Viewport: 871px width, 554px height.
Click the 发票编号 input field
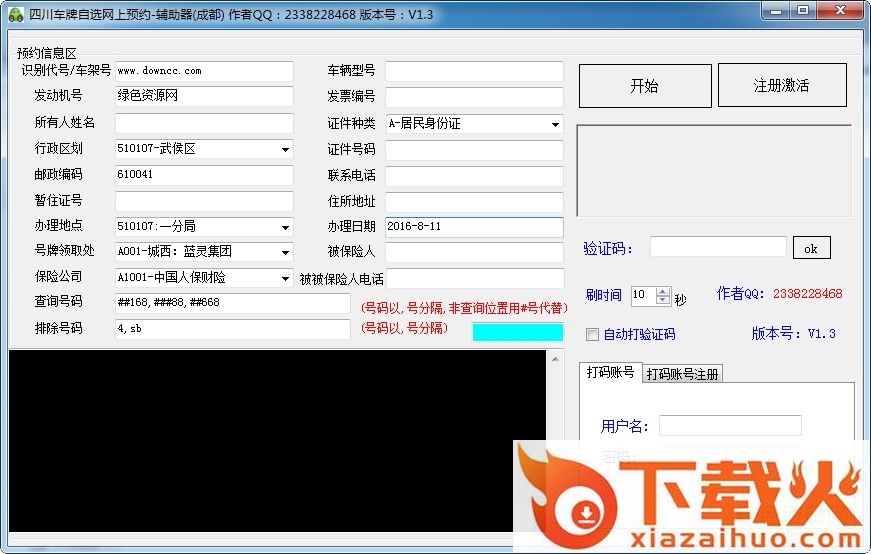tap(474, 97)
